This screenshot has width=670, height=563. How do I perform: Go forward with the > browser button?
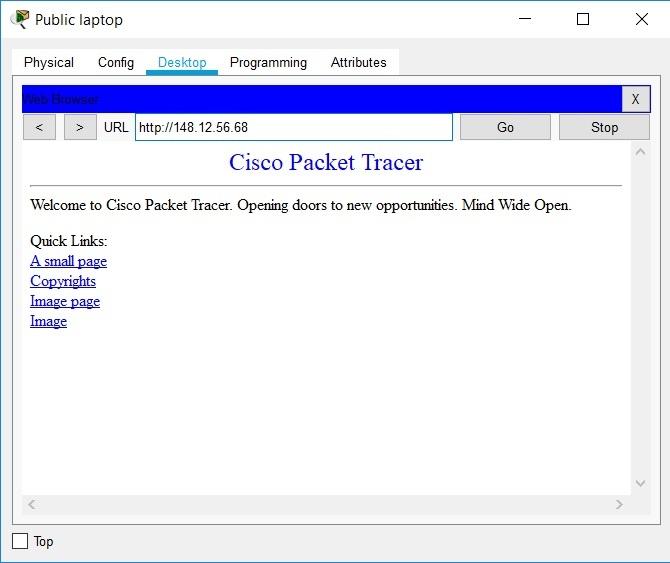[x=80, y=127]
